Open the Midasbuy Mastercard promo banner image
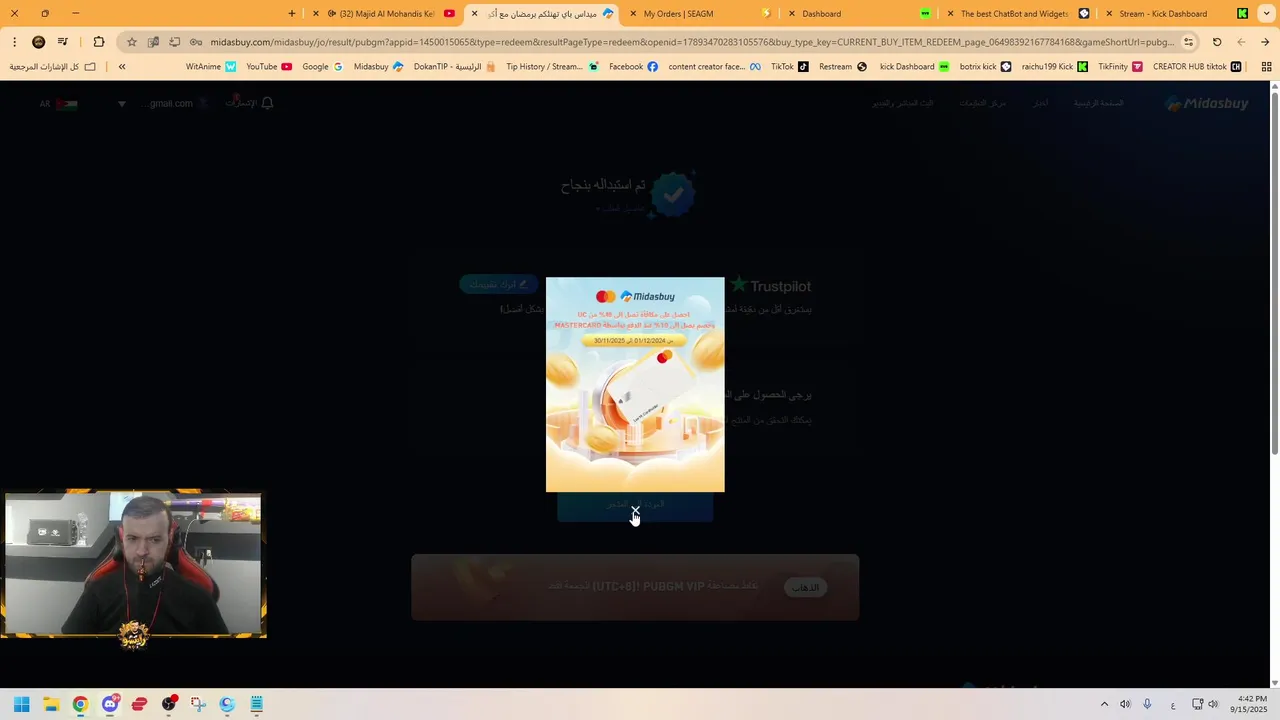1280x720 pixels. [635, 384]
